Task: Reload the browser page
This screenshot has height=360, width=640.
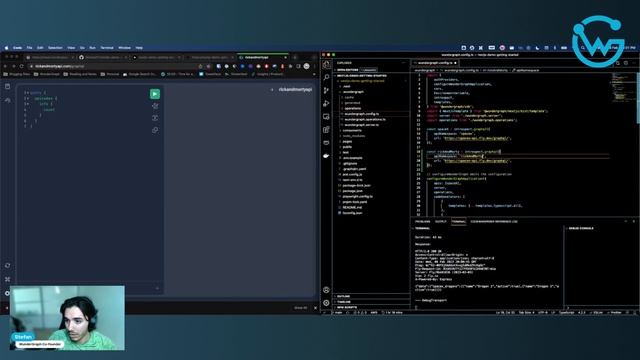Action: tap(21, 66)
